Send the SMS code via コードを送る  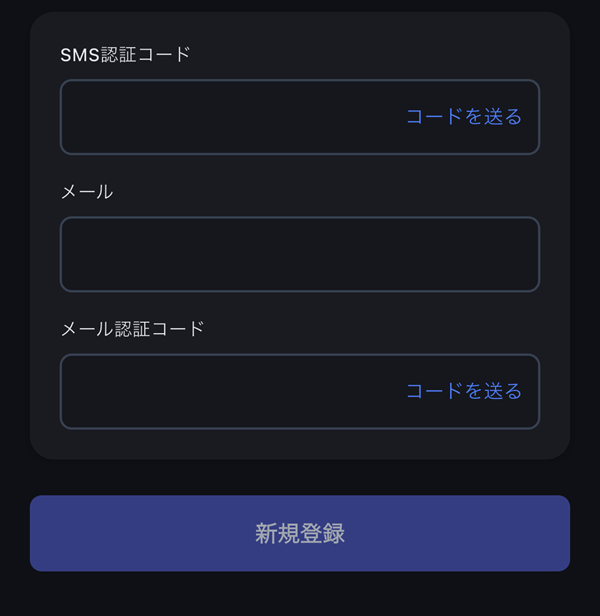[464, 117]
